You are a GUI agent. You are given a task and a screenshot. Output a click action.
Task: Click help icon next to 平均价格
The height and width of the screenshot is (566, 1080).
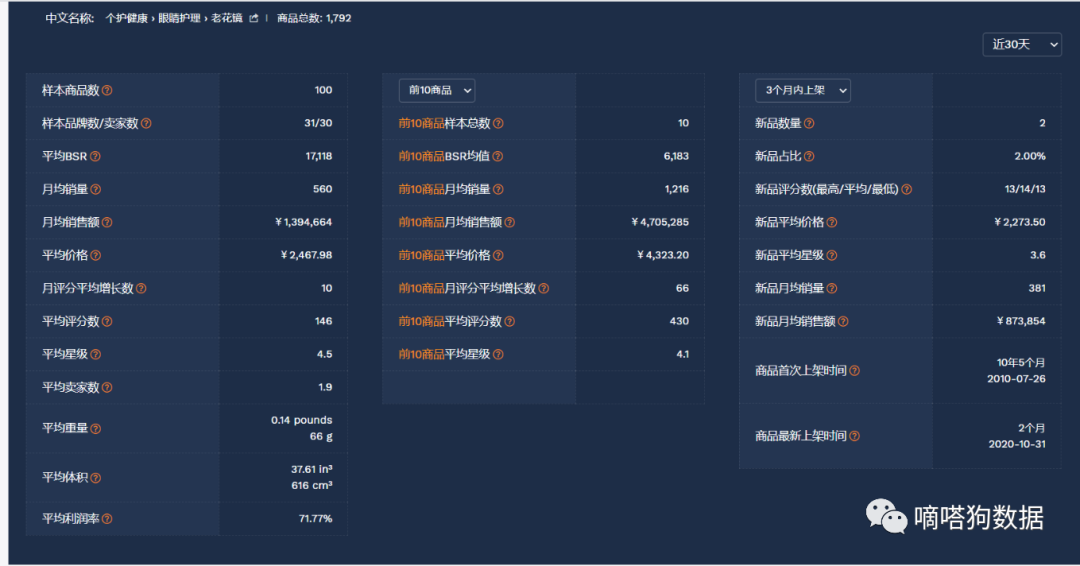(95, 255)
